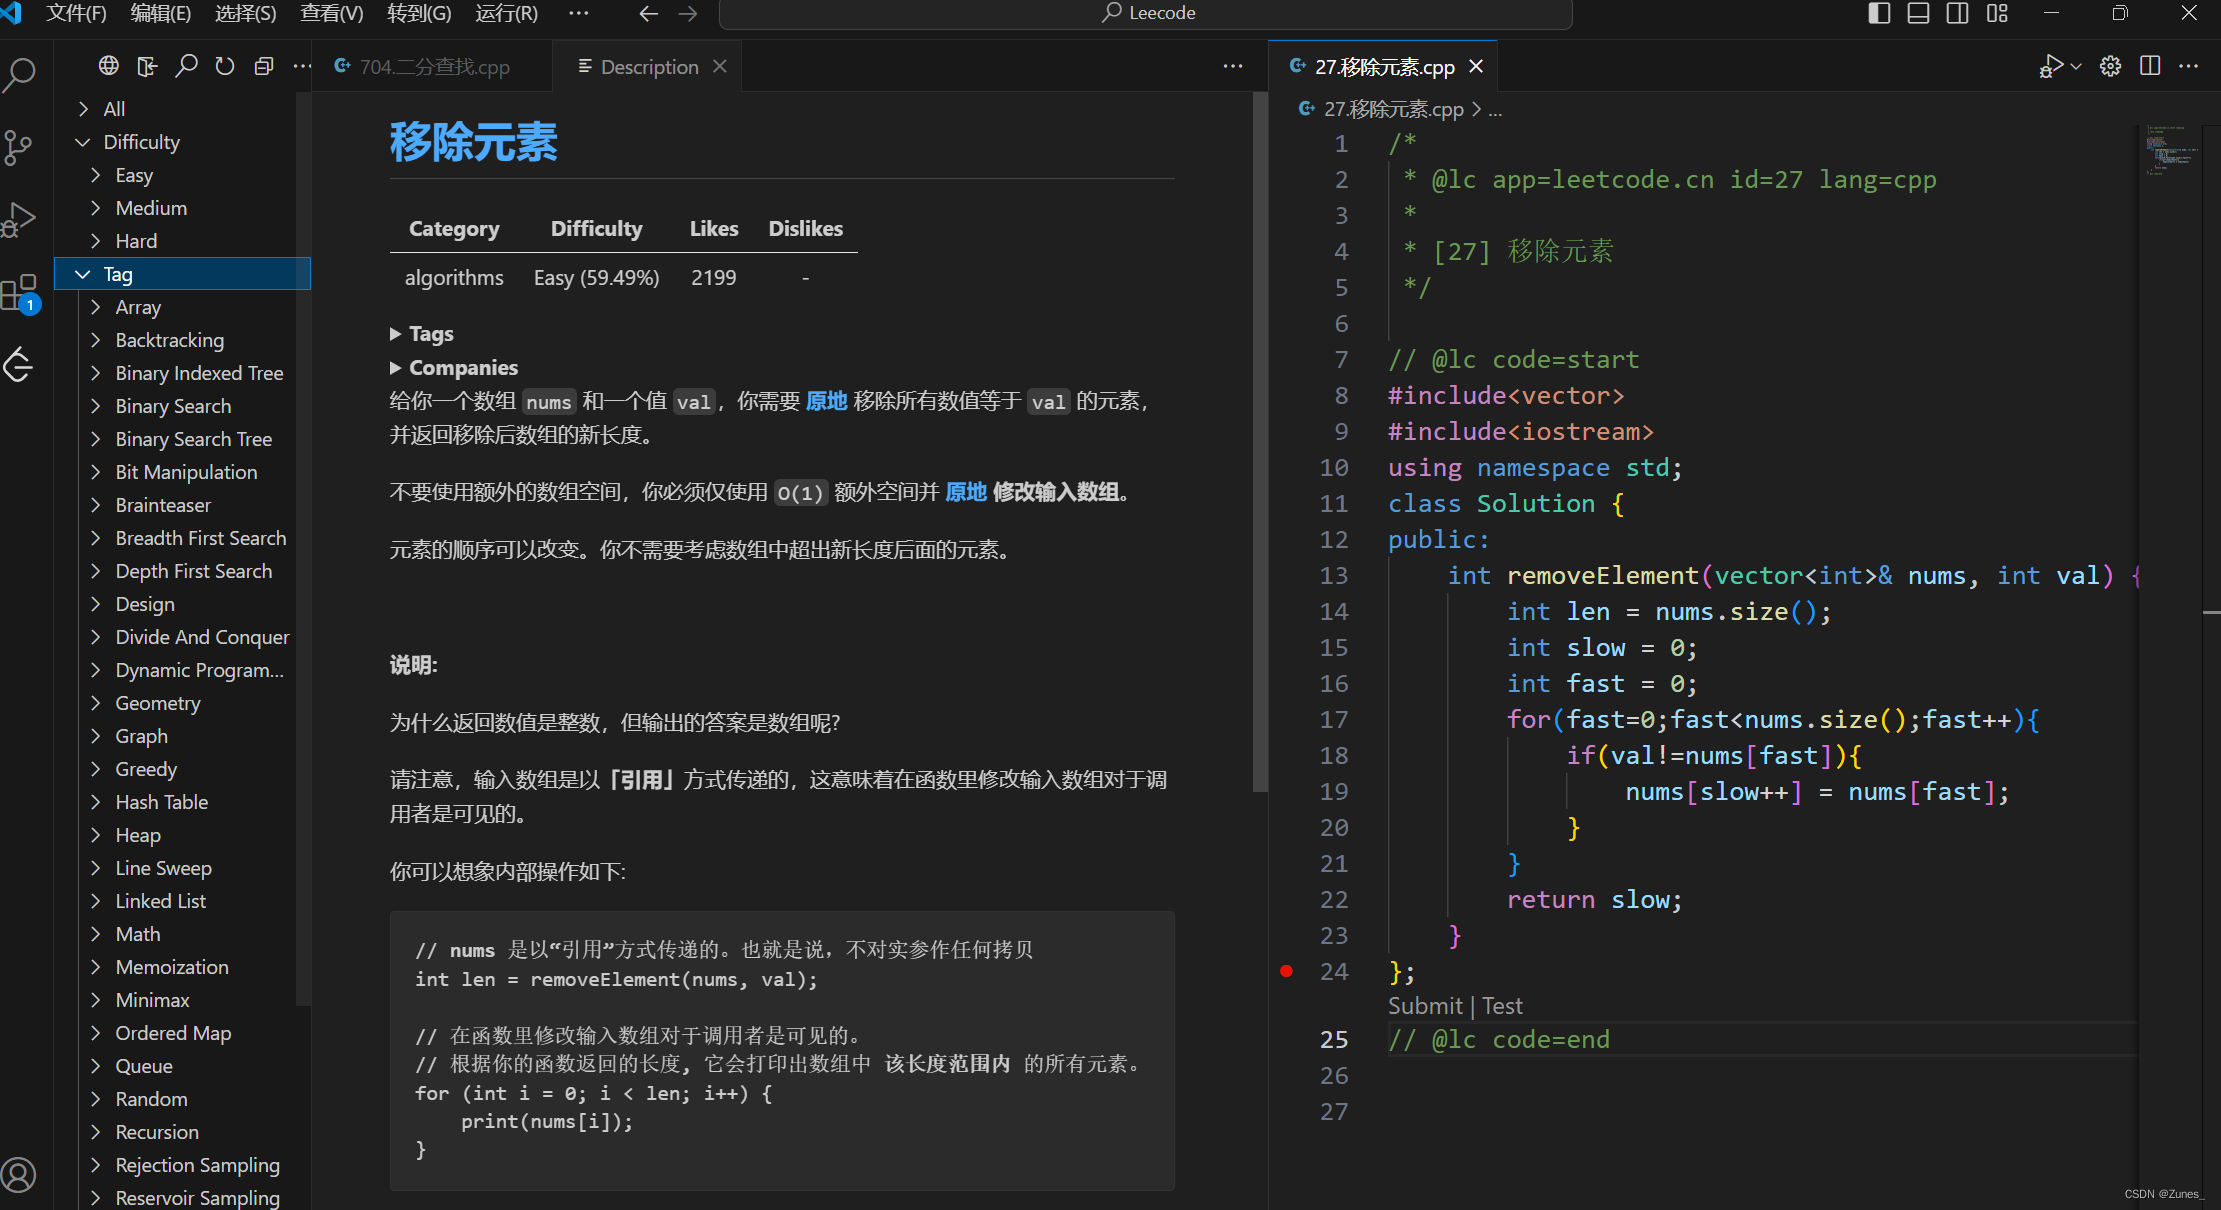Toggle the secondary sidebar layout icon

(x=1958, y=13)
